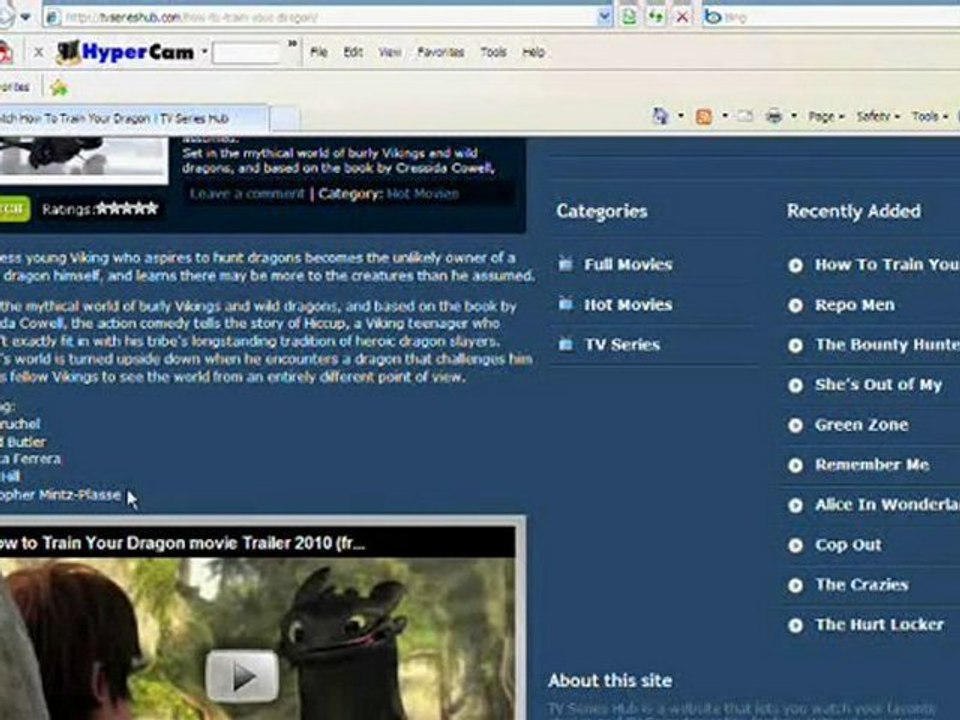
Task: Click the Compatibility View icon in address bar
Action: point(629,17)
